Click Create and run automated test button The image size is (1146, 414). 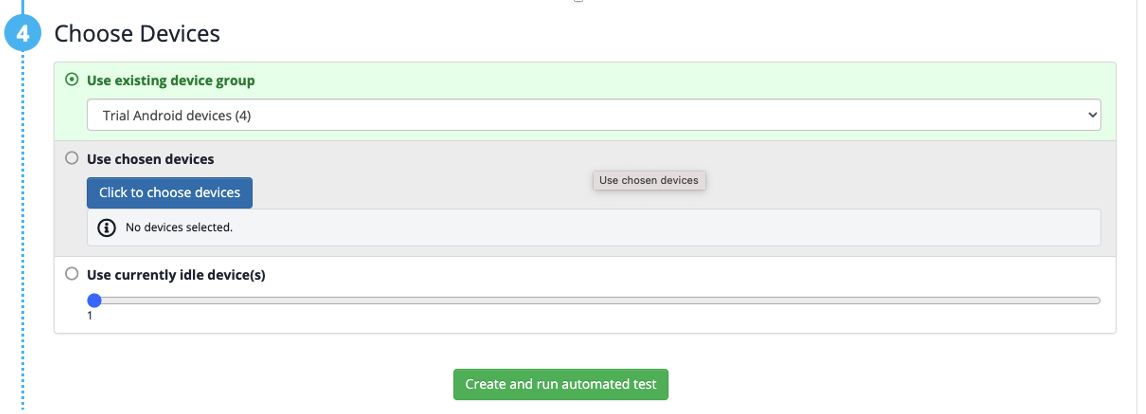click(560, 384)
